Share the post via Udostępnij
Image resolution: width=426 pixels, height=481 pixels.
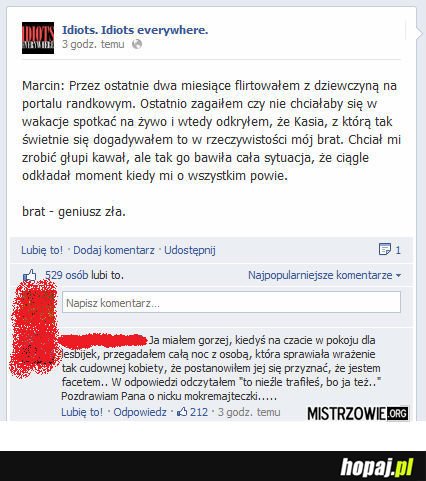(x=190, y=250)
